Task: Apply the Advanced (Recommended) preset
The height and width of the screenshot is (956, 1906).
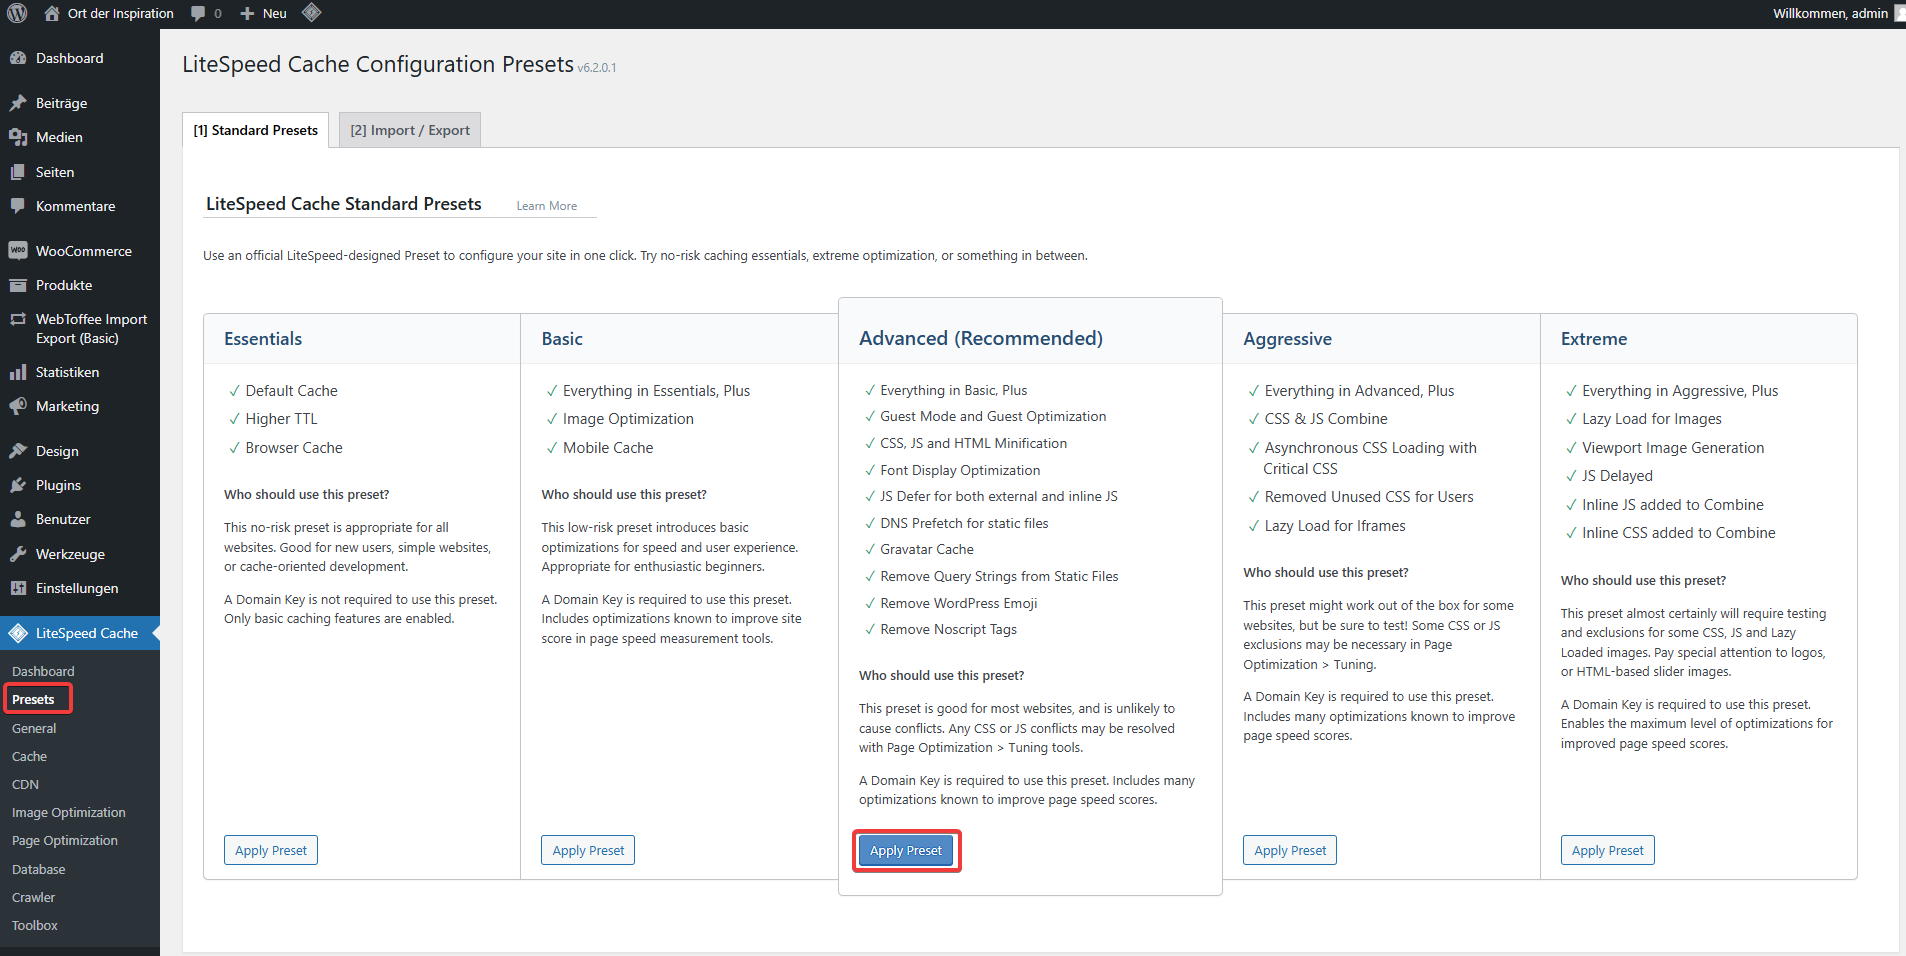Action: 906,850
